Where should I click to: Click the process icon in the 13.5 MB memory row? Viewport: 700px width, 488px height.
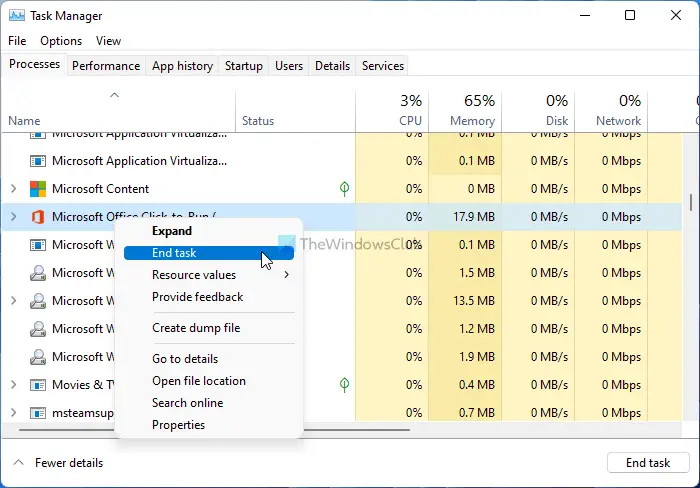38,301
